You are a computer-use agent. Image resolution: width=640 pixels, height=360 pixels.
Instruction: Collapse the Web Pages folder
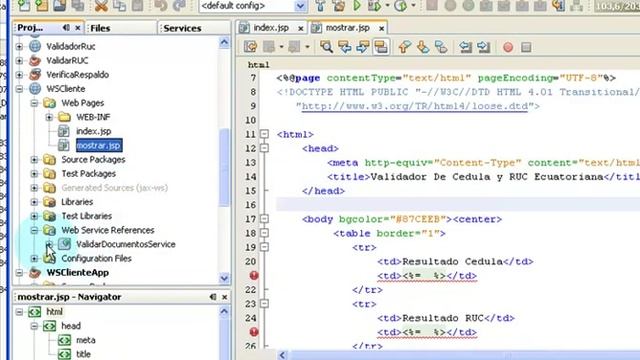click(34, 103)
